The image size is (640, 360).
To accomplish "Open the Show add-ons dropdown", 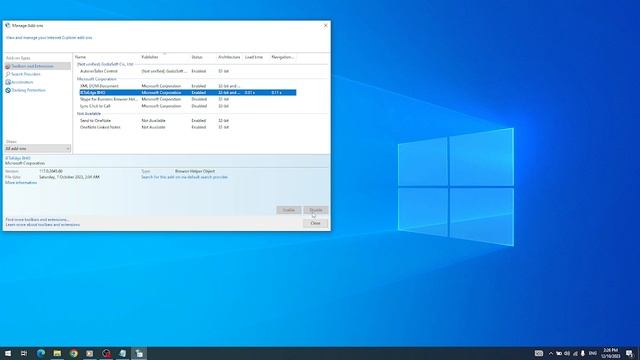I will pos(38,149).
